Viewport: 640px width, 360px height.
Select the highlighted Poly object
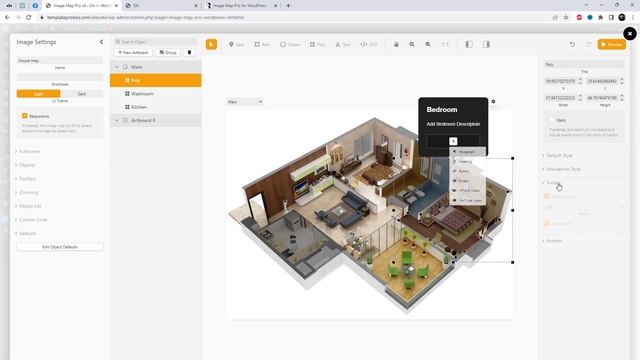click(156, 80)
